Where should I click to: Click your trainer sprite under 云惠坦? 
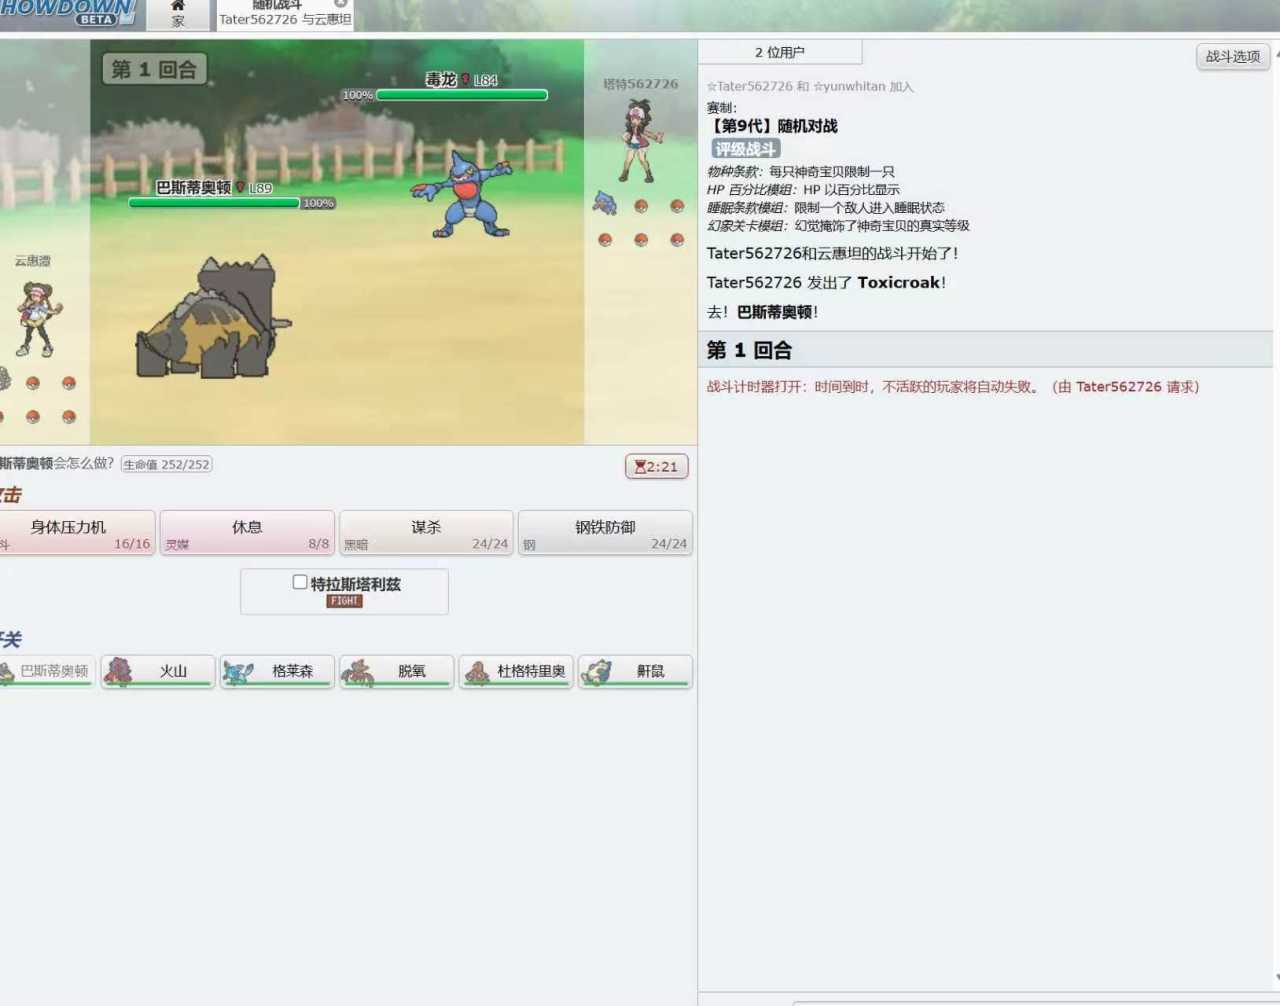point(37,318)
